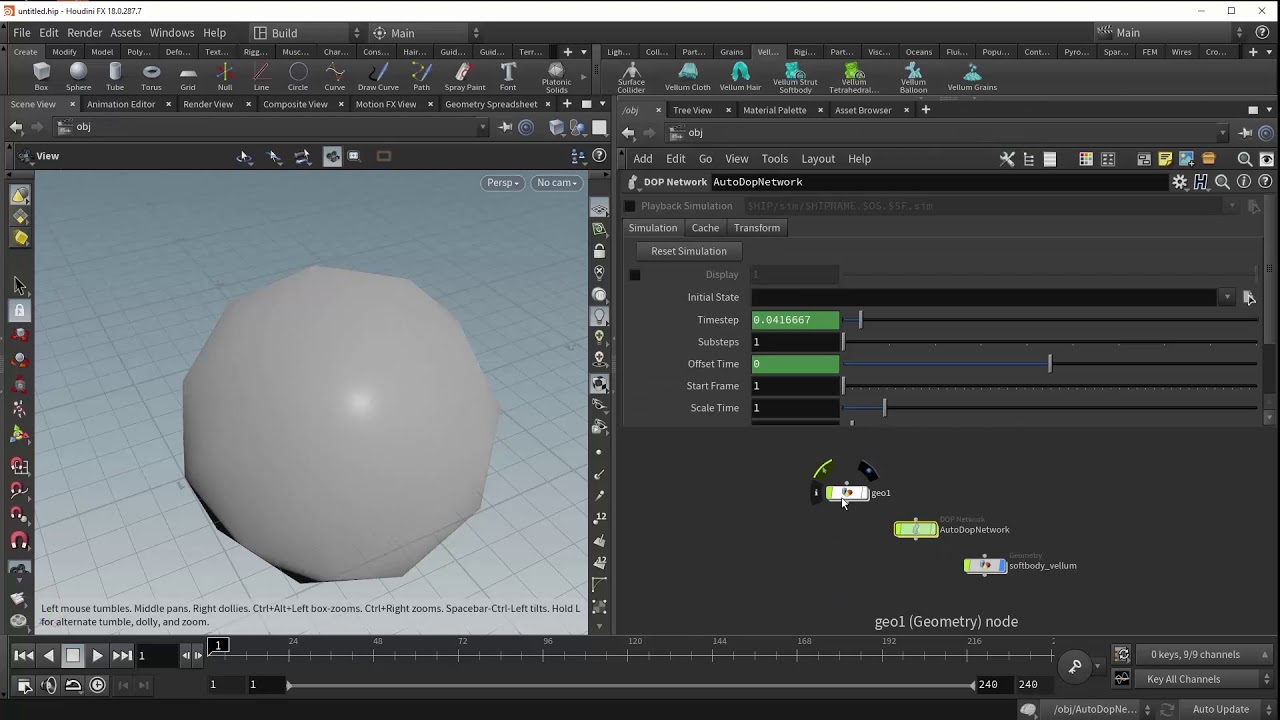Click the Reset Simulation button

[x=688, y=251]
